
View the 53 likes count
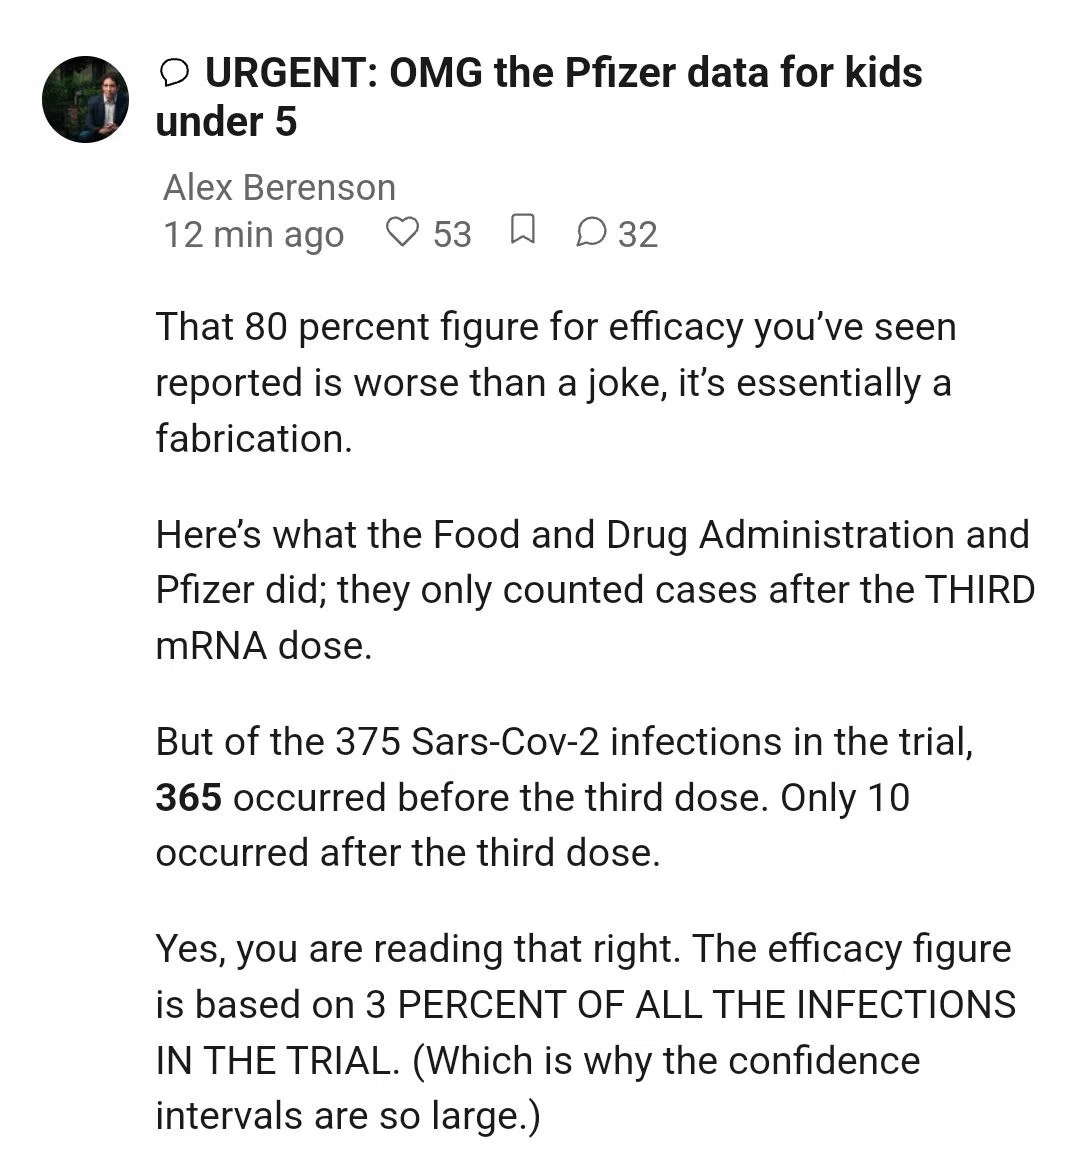point(452,235)
